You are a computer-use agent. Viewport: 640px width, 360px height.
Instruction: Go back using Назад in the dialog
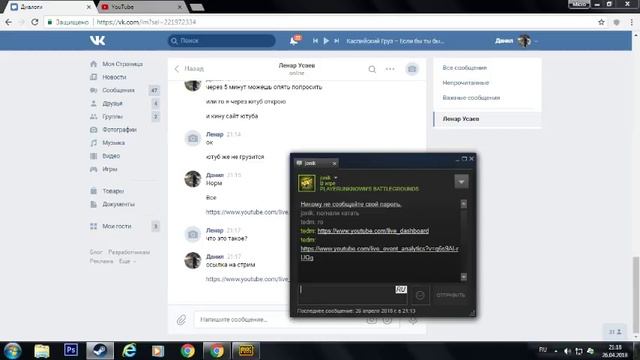[189, 69]
